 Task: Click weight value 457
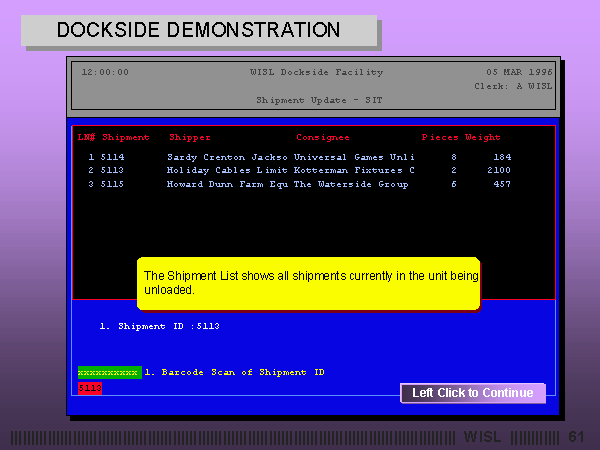(x=502, y=184)
